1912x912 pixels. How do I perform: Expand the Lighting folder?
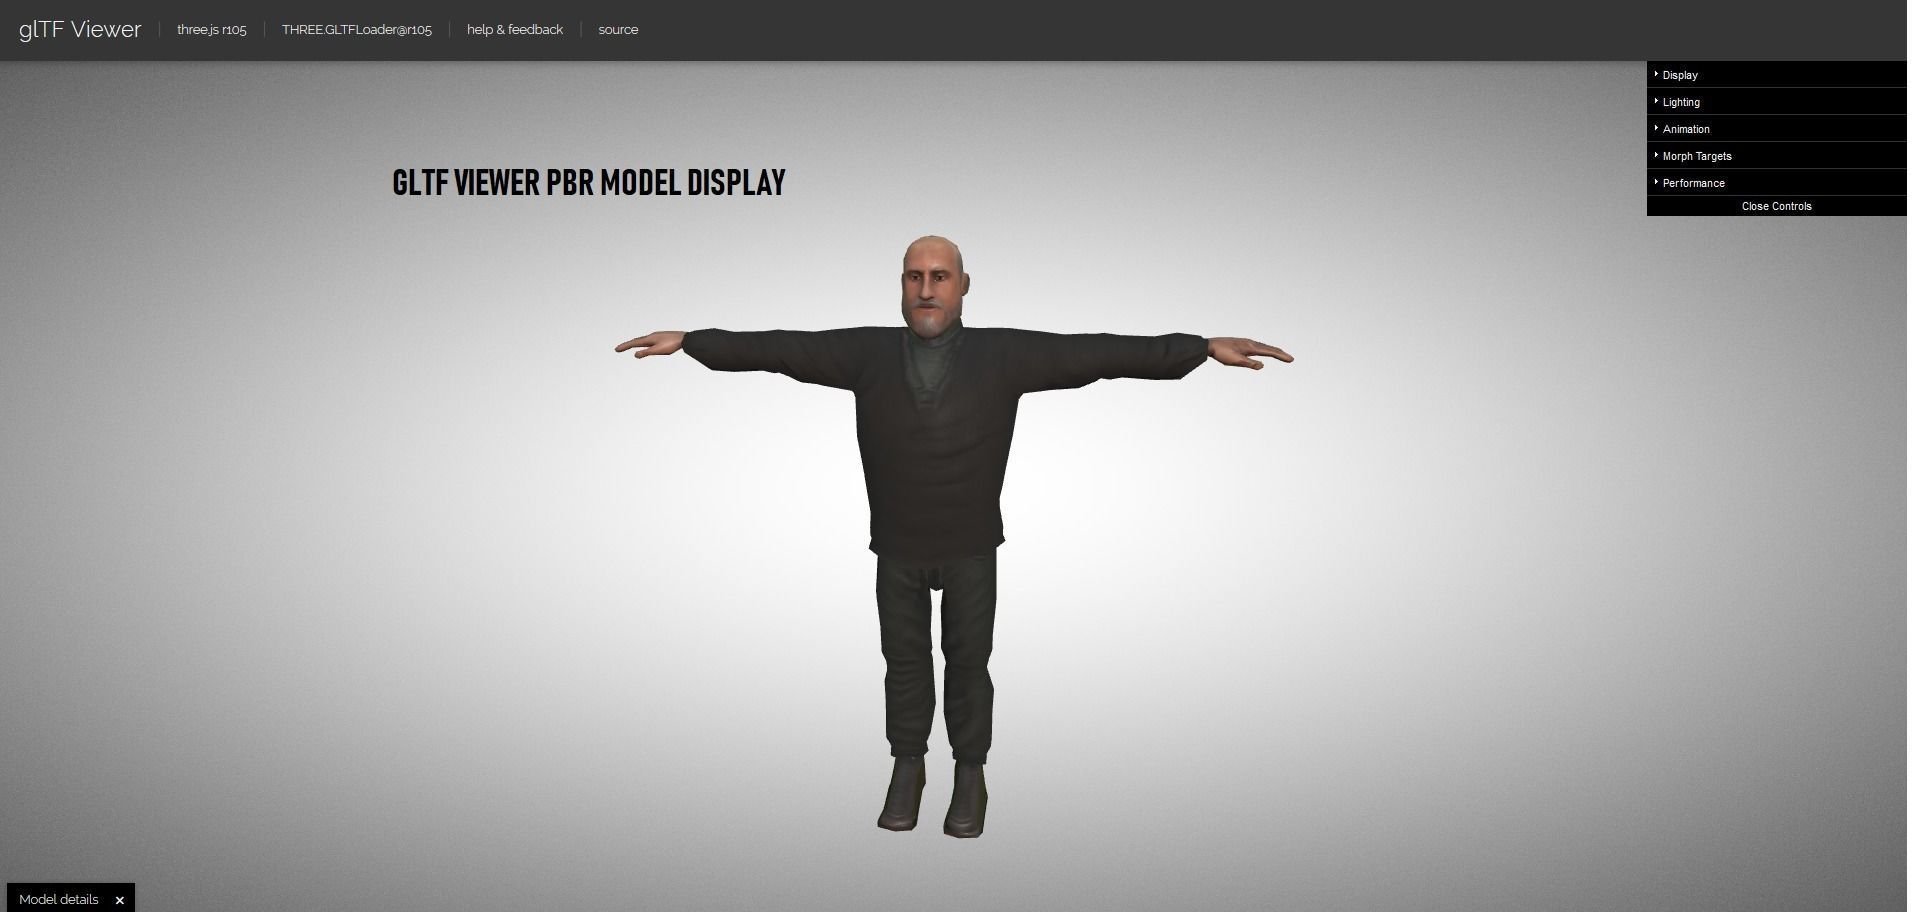[x=1776, y=102]
